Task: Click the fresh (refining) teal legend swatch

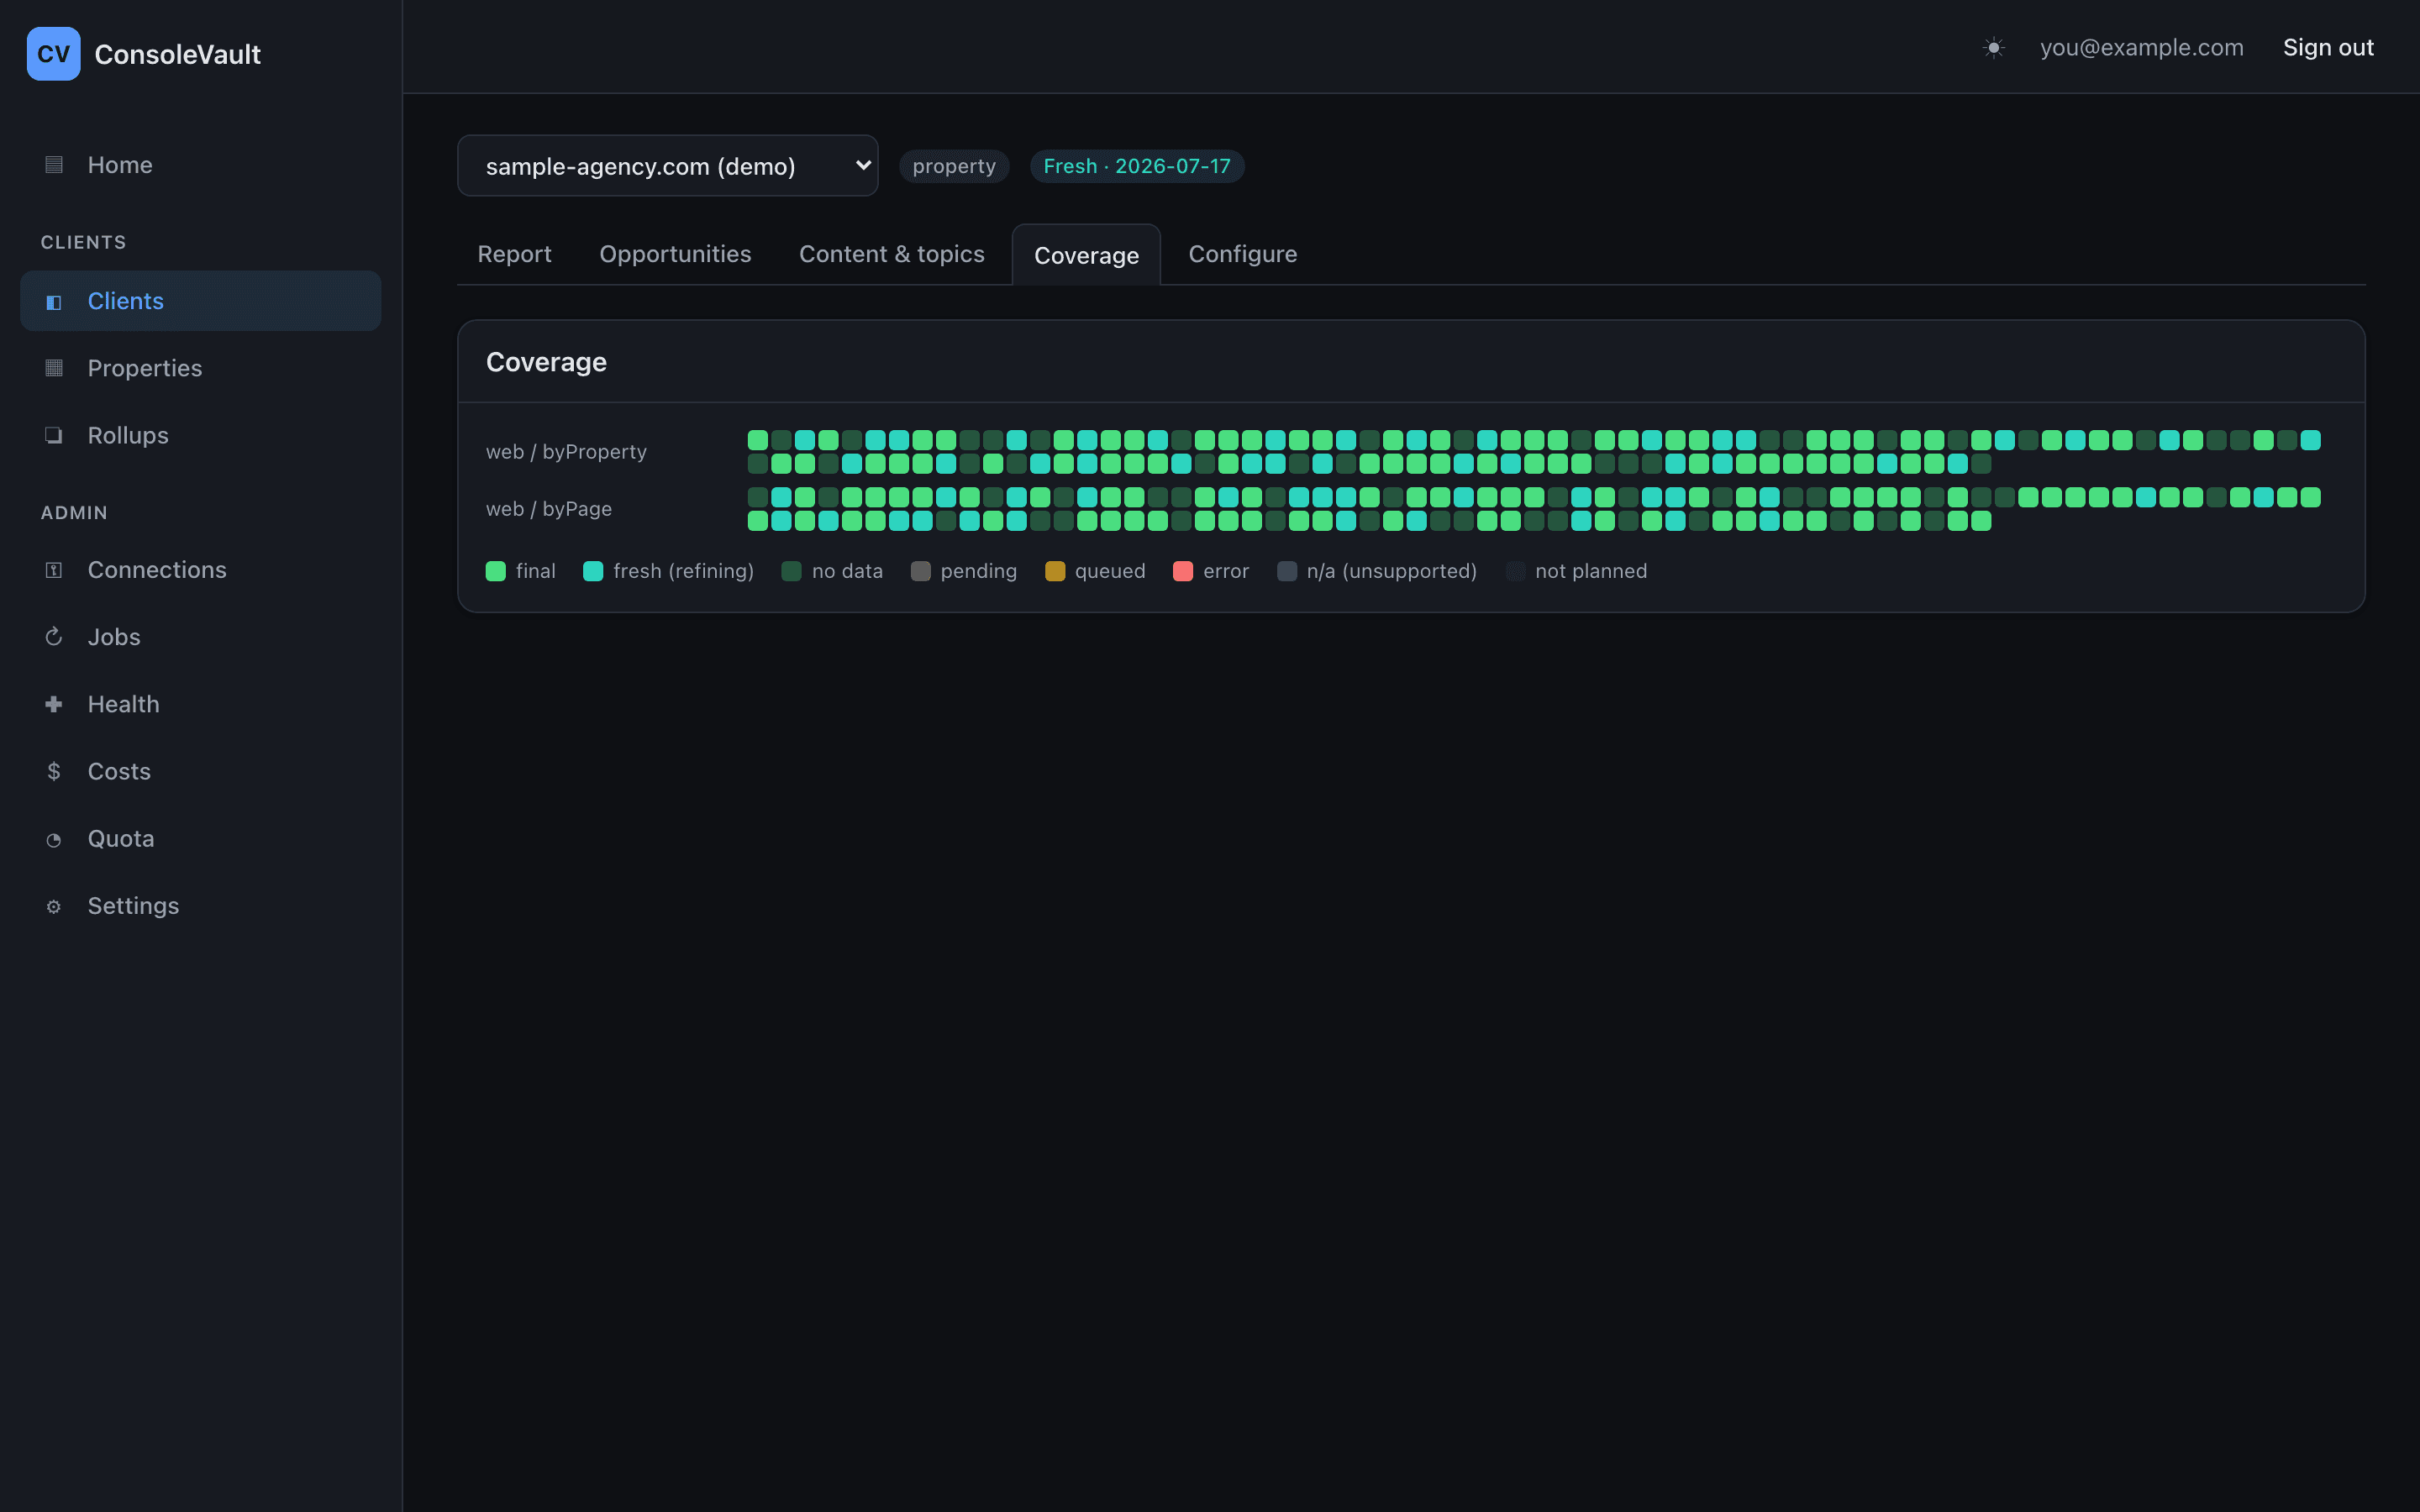Action: 593,571
